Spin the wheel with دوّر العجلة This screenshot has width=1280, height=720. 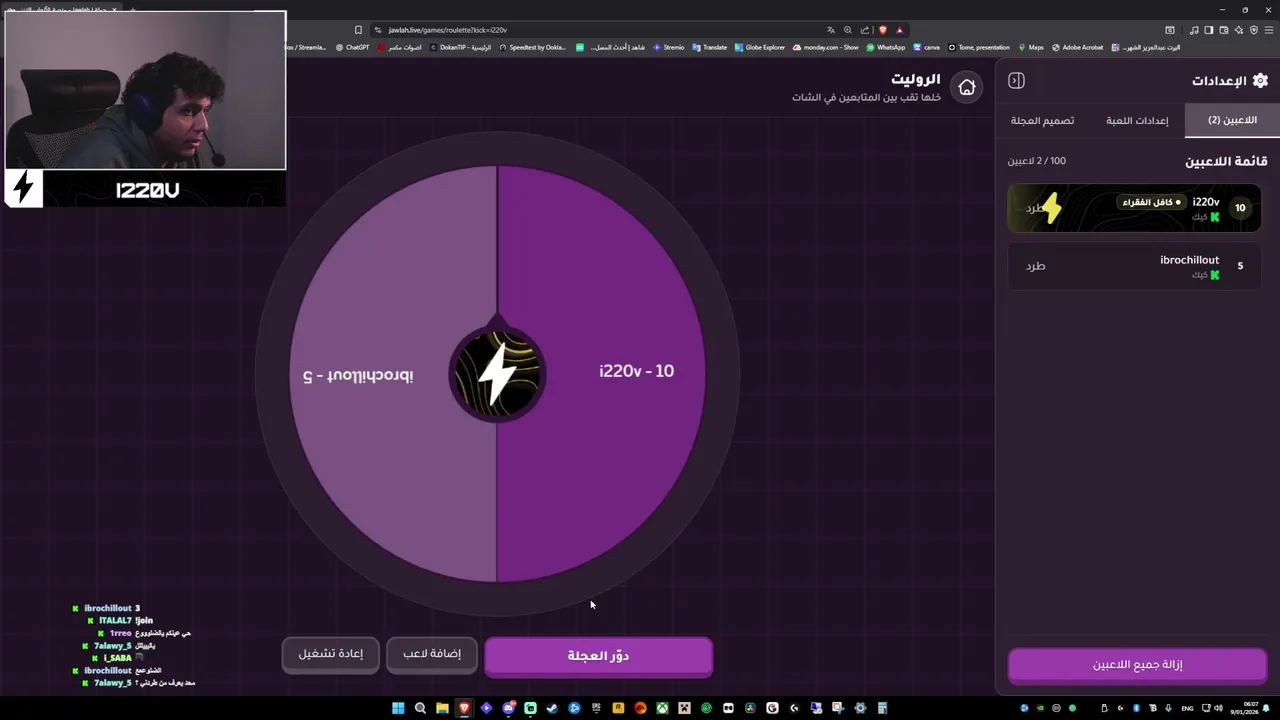(598, 656)
